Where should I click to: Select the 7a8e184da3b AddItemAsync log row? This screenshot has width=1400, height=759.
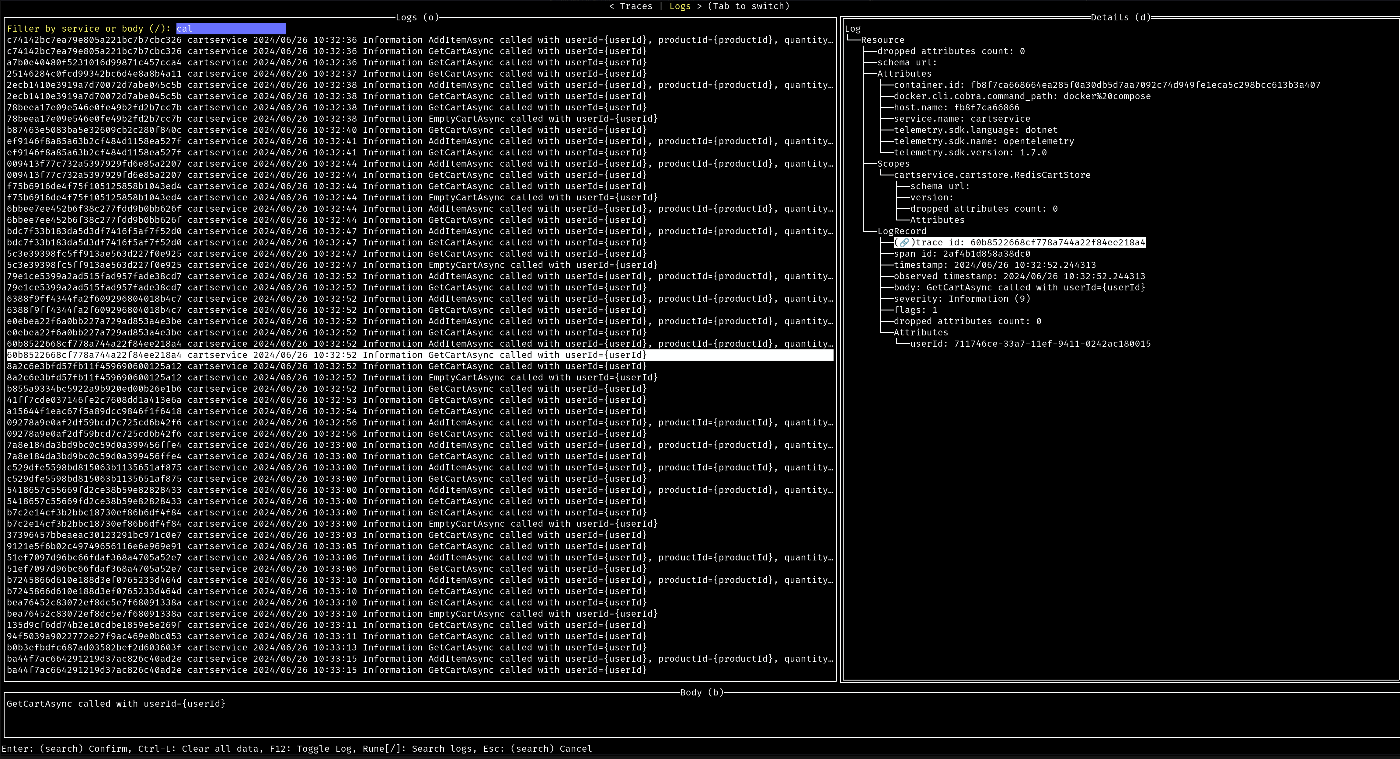[420, 444]
